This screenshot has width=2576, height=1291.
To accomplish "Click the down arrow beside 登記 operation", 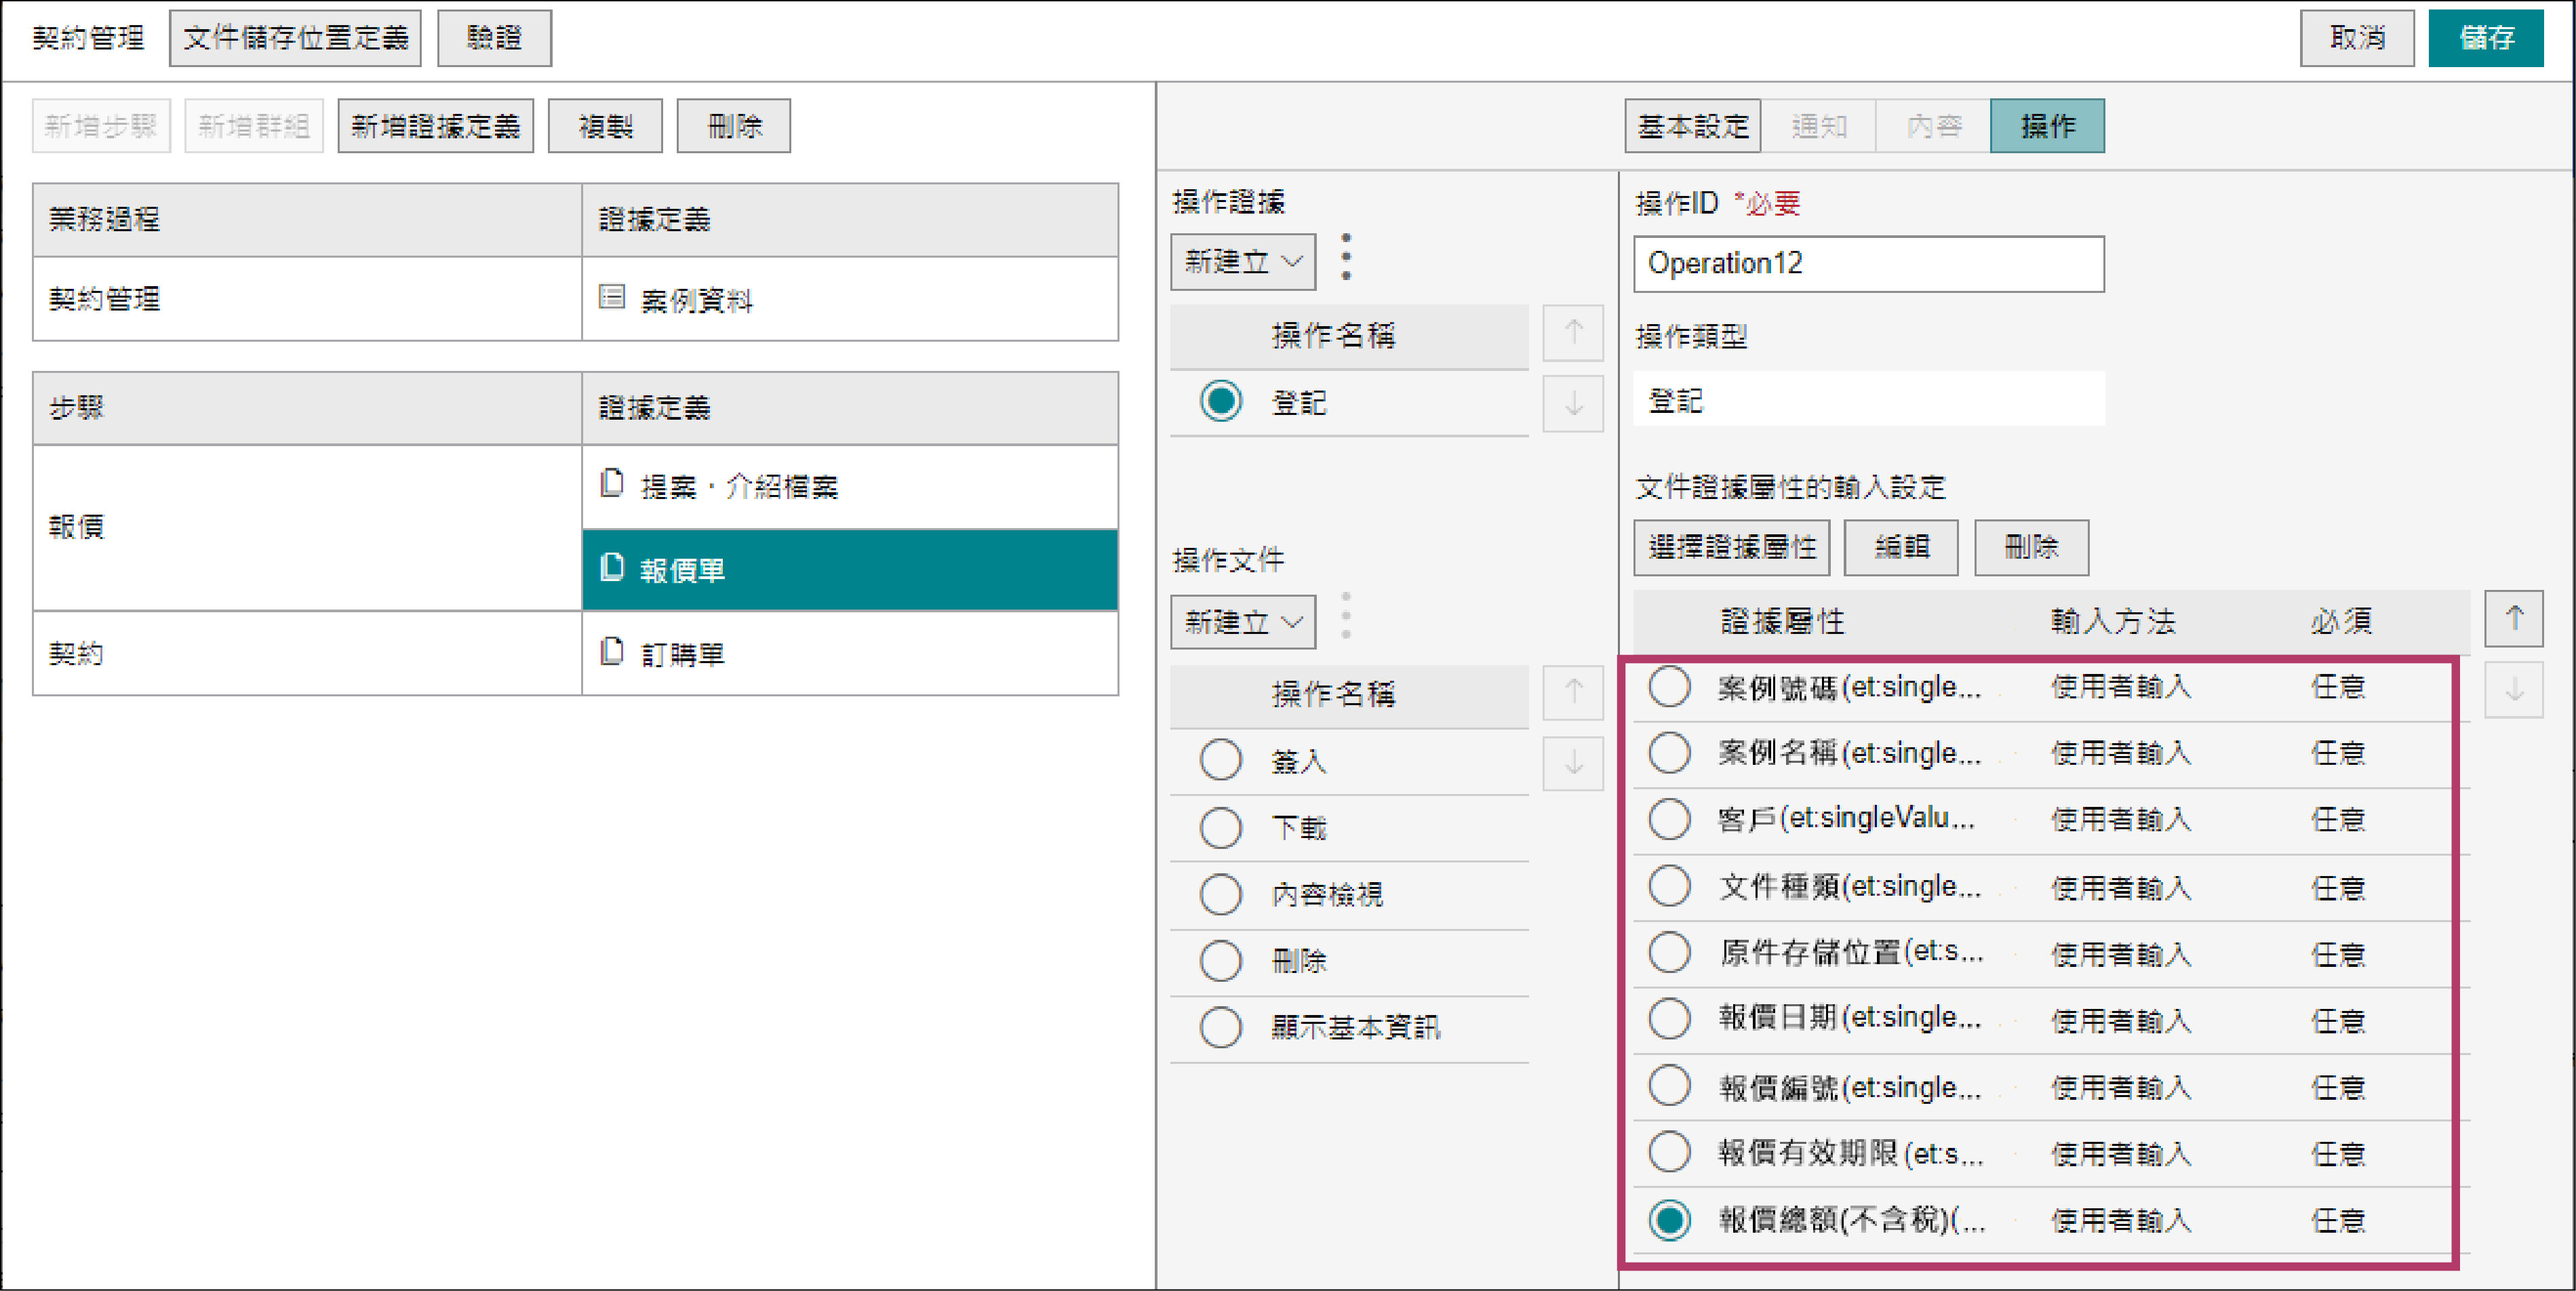I will click(x=1572, y=403).
